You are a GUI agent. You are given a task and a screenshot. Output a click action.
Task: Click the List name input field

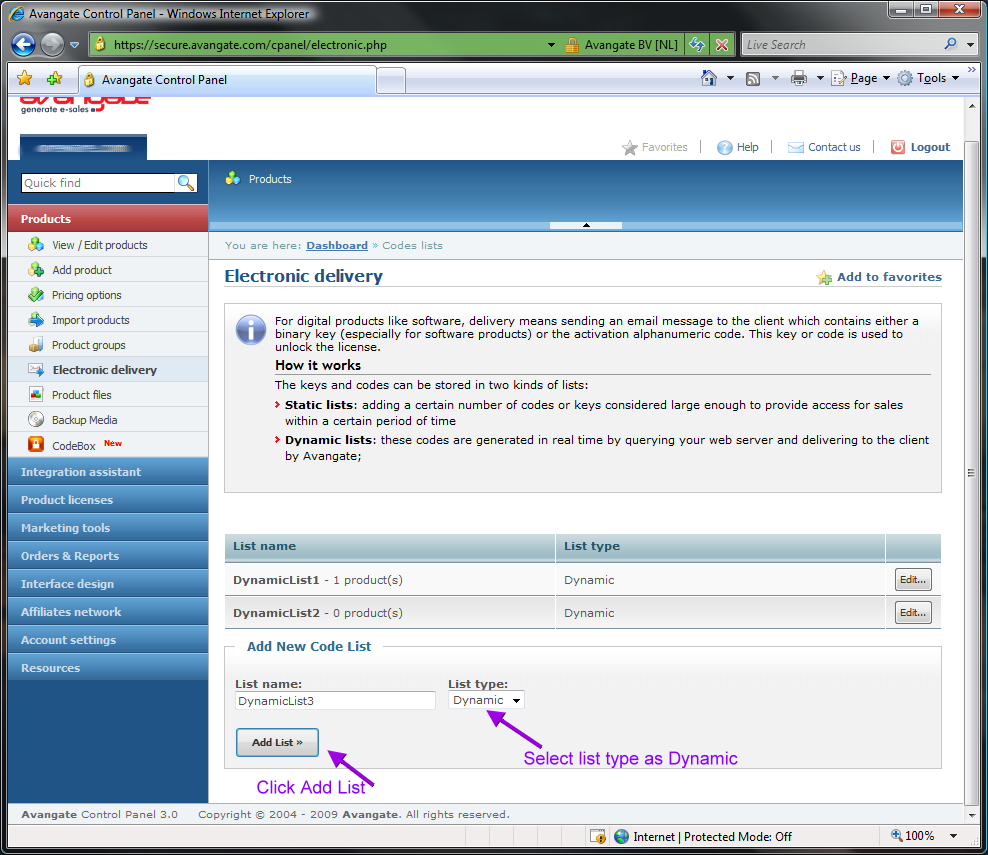(335, 701)
